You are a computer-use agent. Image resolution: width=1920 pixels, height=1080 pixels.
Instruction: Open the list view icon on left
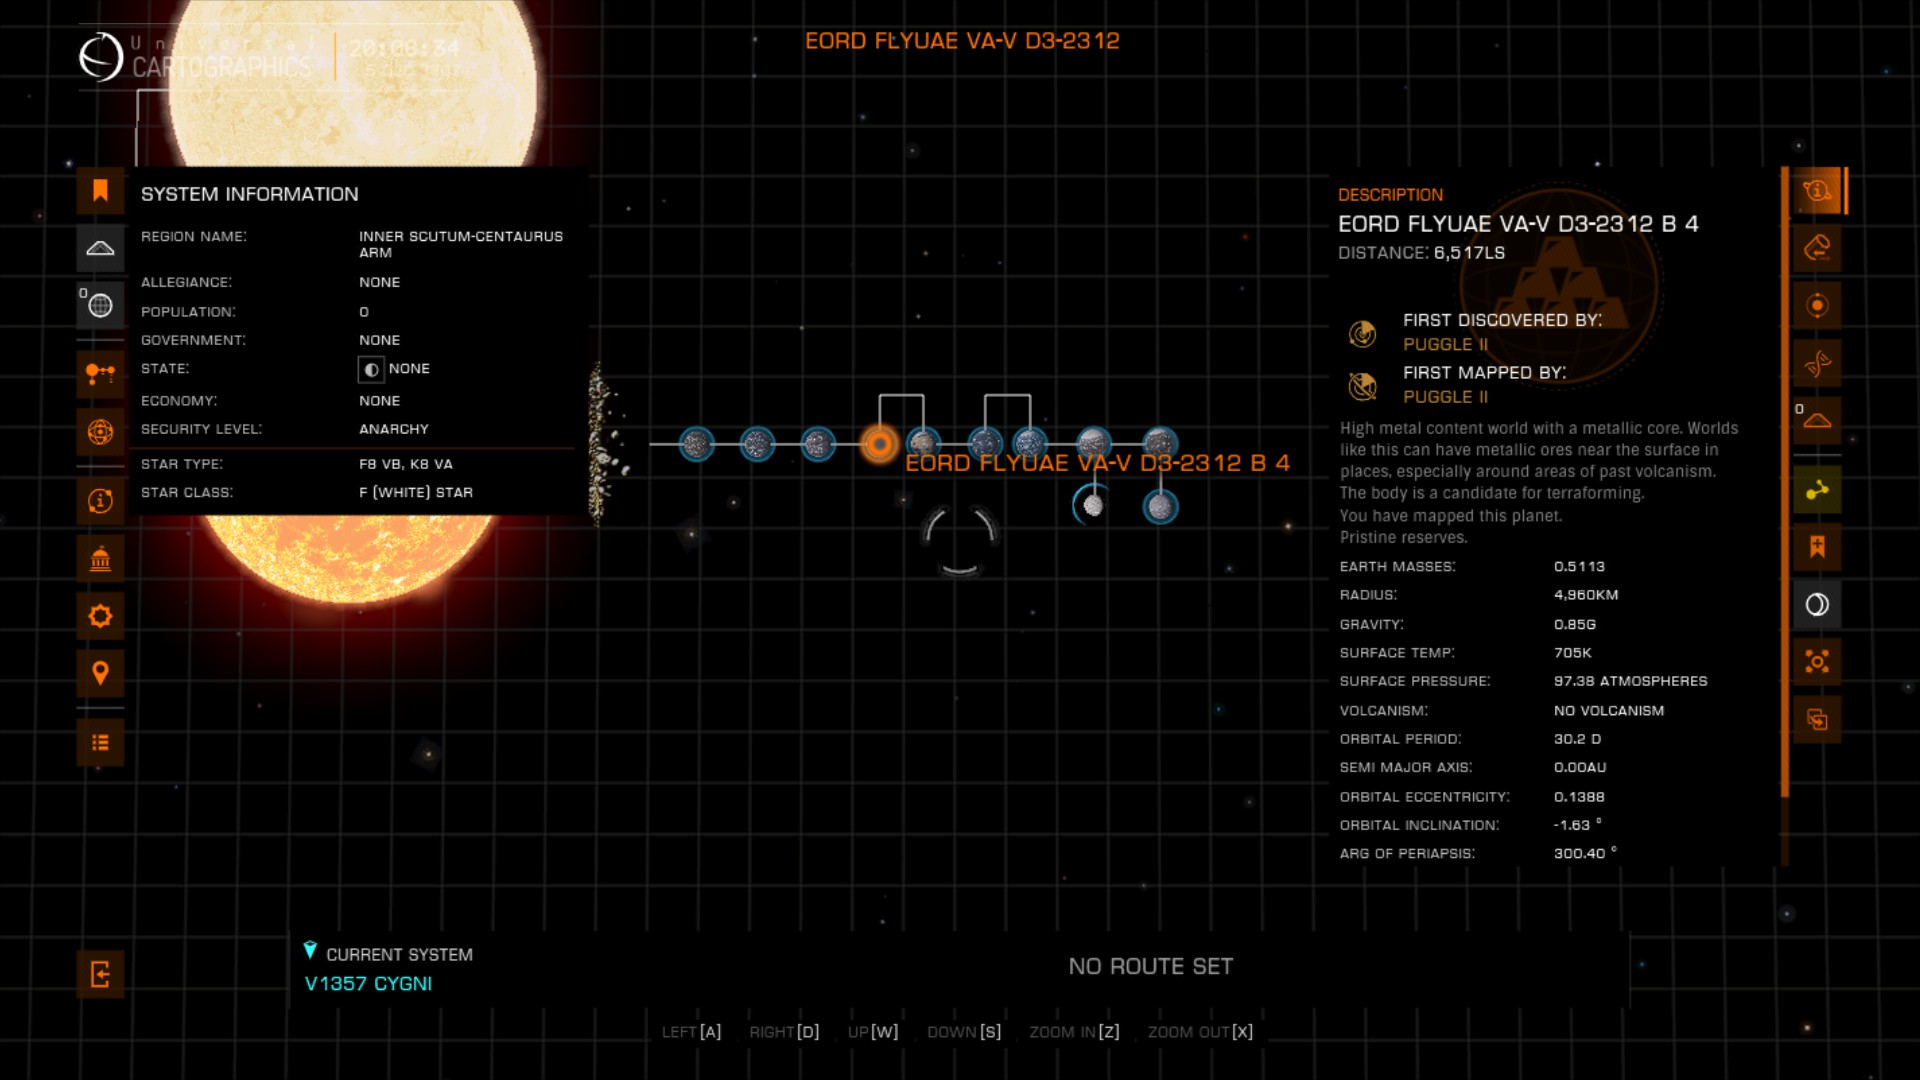point(100,743)
